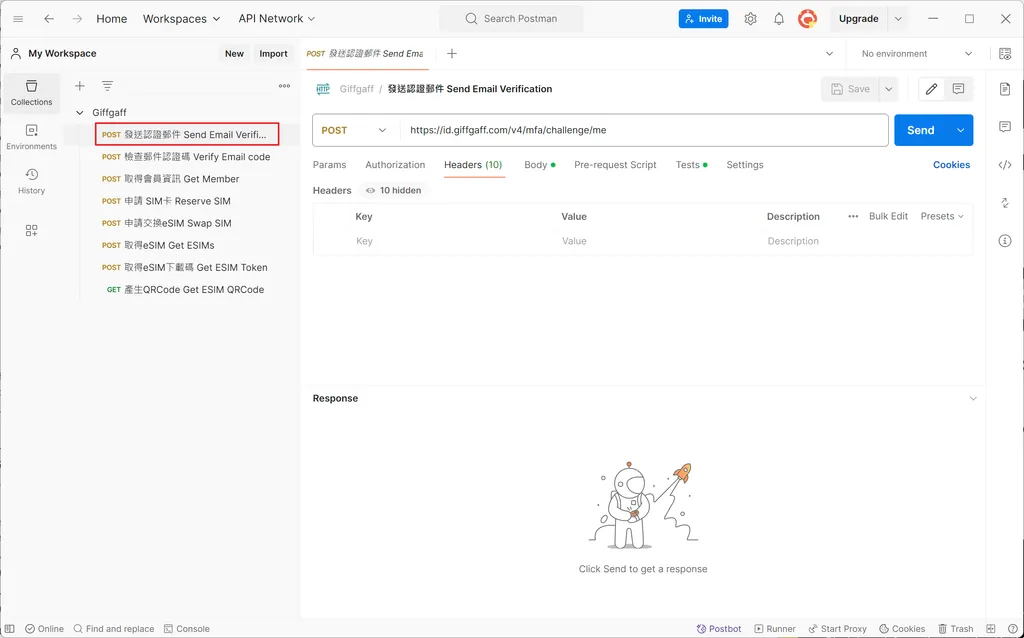Open the settings gear in the header
This screenshot has width=1024, height=638.
(x=750, y=18)
